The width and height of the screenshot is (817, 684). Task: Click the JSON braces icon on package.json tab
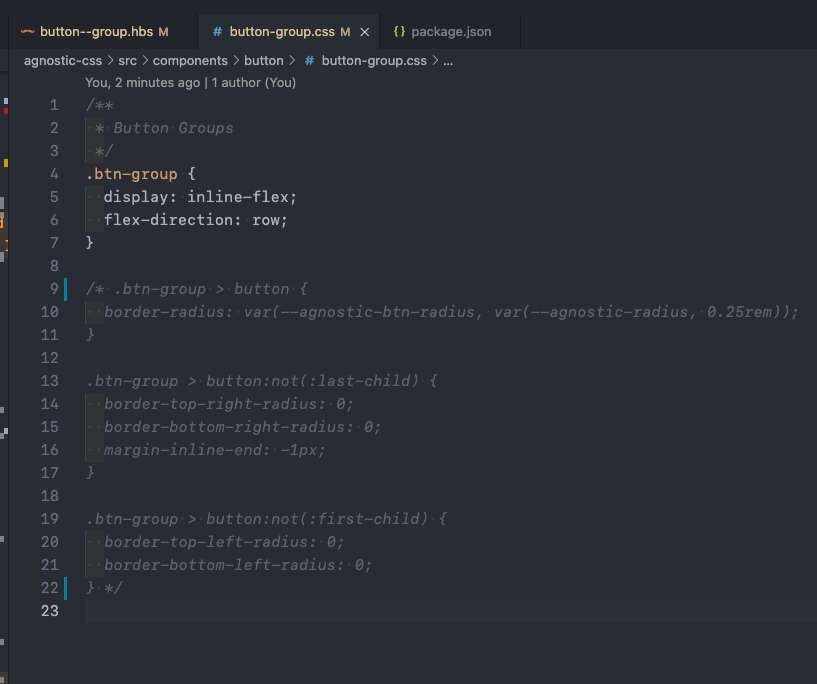pyautogui.click(x=399, y=31)
